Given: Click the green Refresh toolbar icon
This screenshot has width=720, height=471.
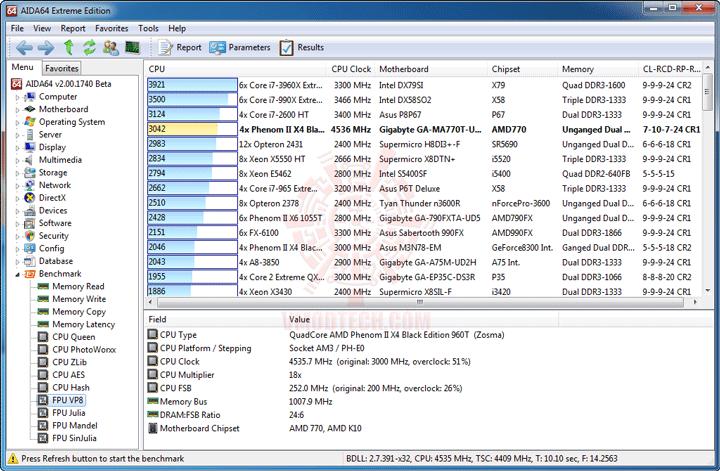Looking at the screenshot, I should 89,47.
